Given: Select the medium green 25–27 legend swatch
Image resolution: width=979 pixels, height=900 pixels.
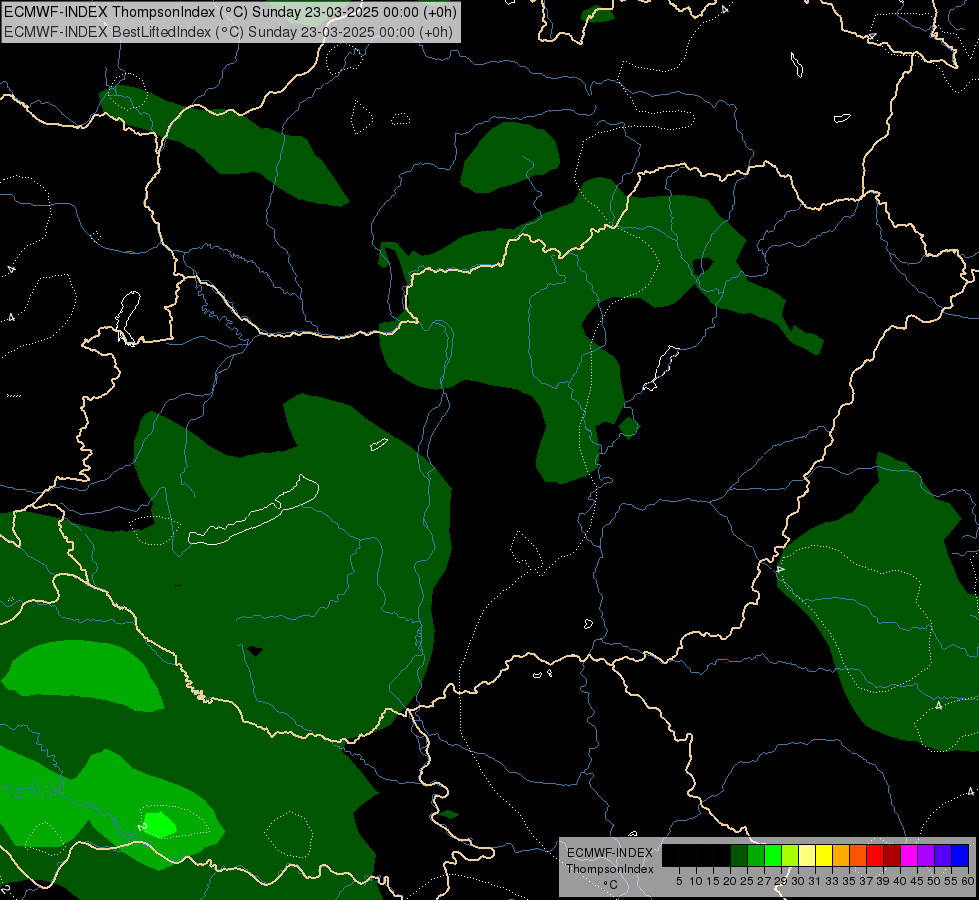Looking at the screenshot, I should click(x=756, y=855).
